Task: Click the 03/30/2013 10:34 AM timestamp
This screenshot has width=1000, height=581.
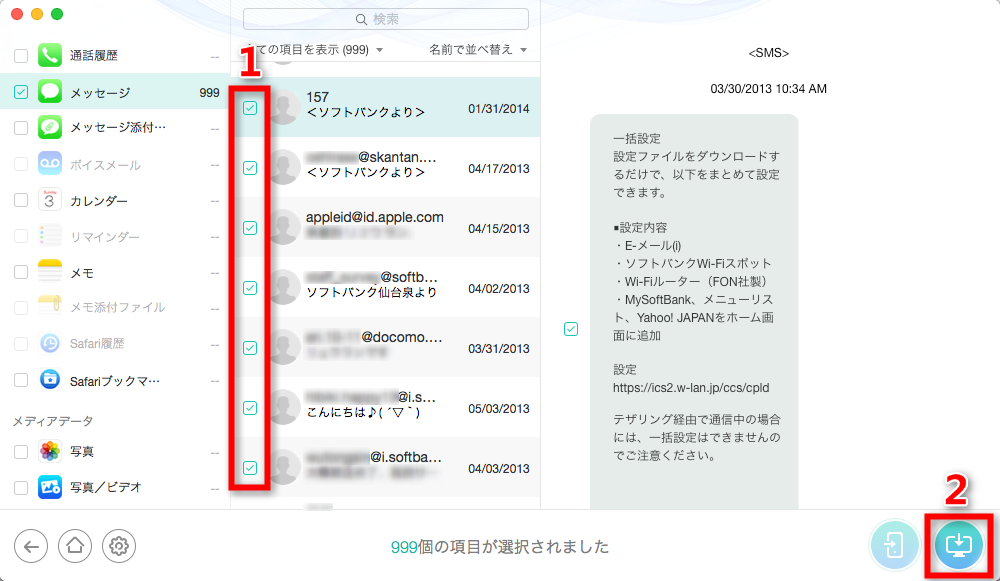Action: tap(768, 89)
